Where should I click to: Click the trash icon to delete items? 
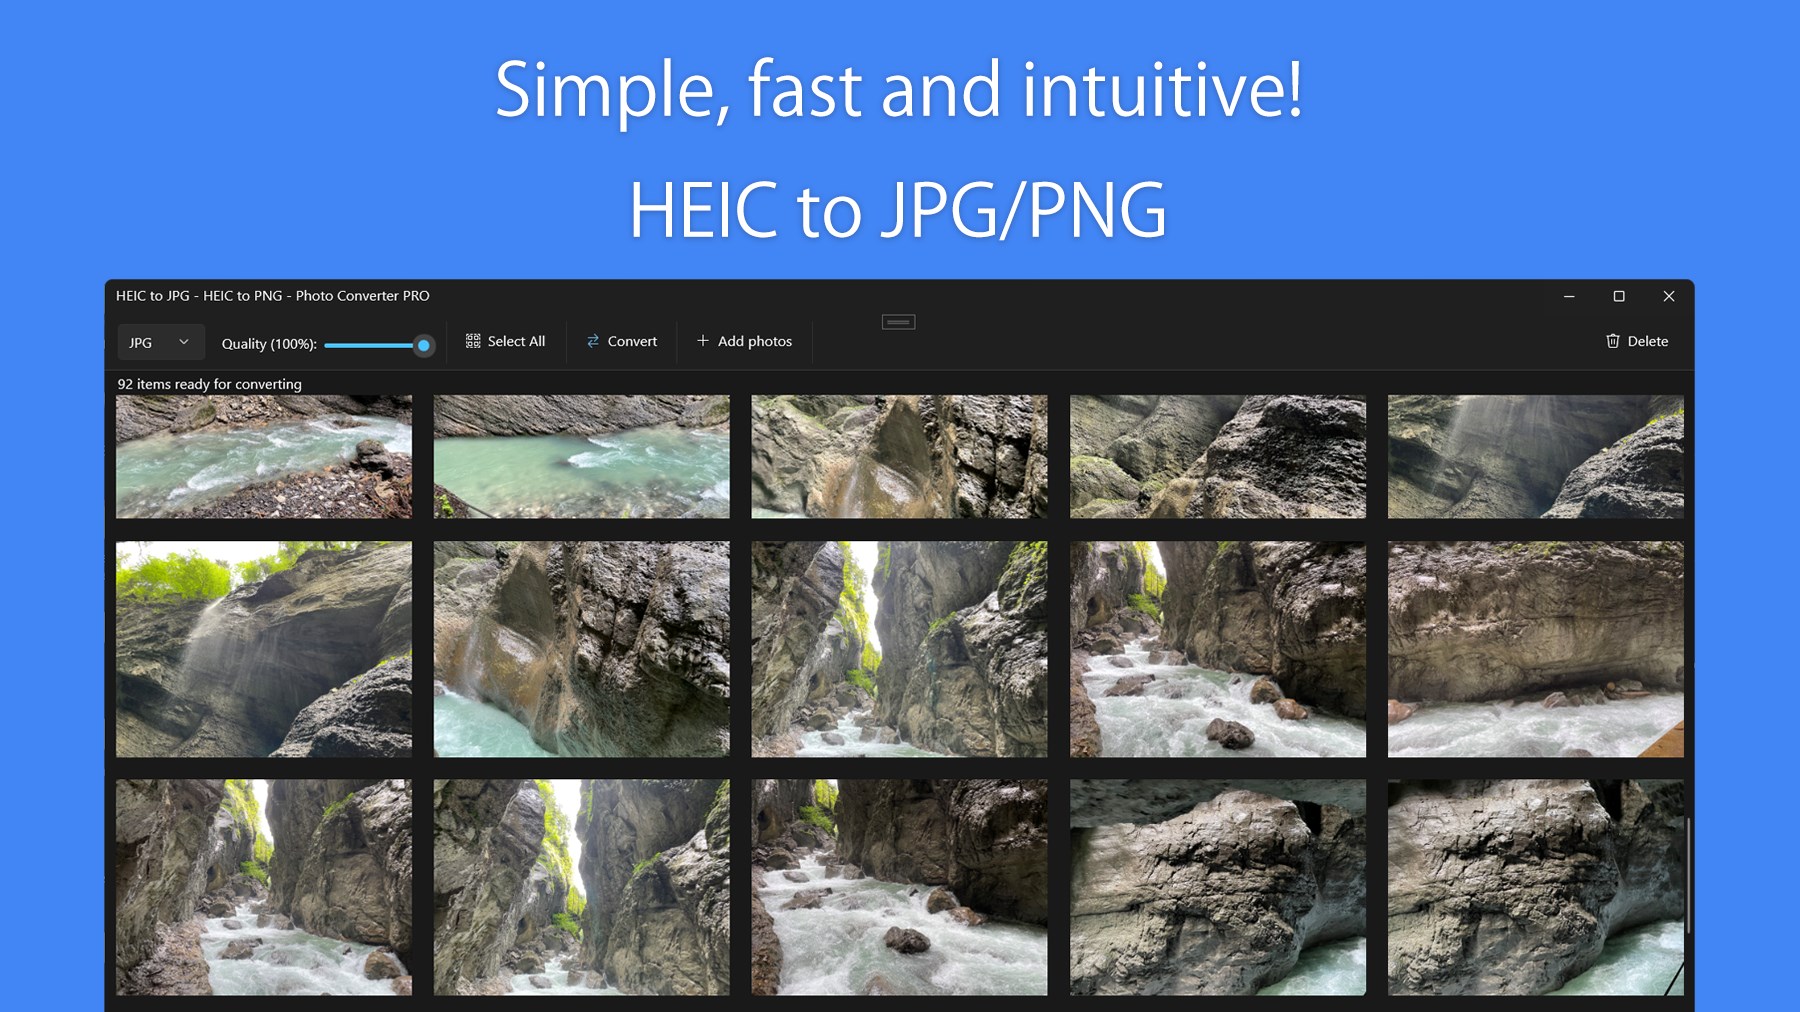point(1611,341)
